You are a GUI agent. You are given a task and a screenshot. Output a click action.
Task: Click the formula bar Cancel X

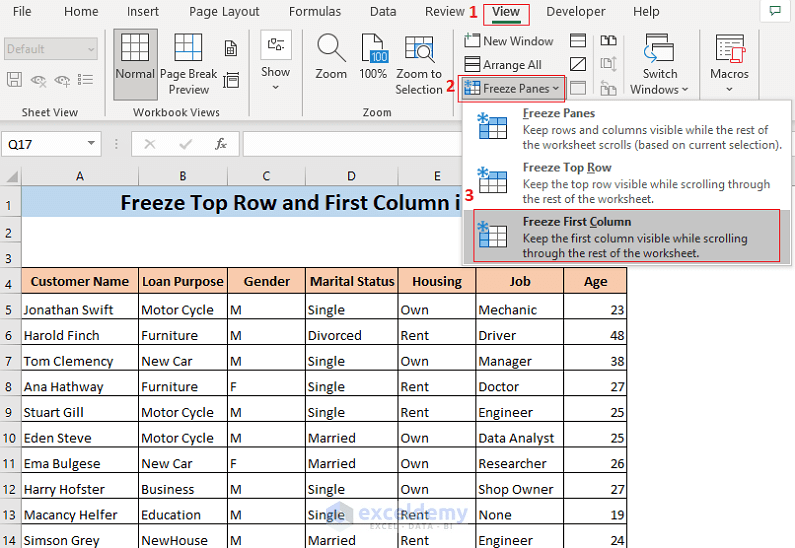click(150, 144)
